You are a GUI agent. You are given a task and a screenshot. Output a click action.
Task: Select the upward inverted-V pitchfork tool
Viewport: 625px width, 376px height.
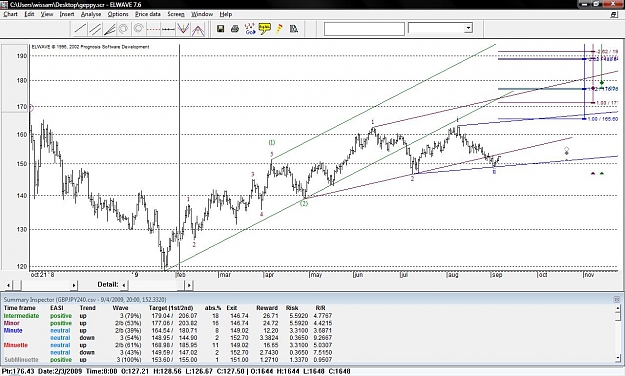tap(198, 29)
